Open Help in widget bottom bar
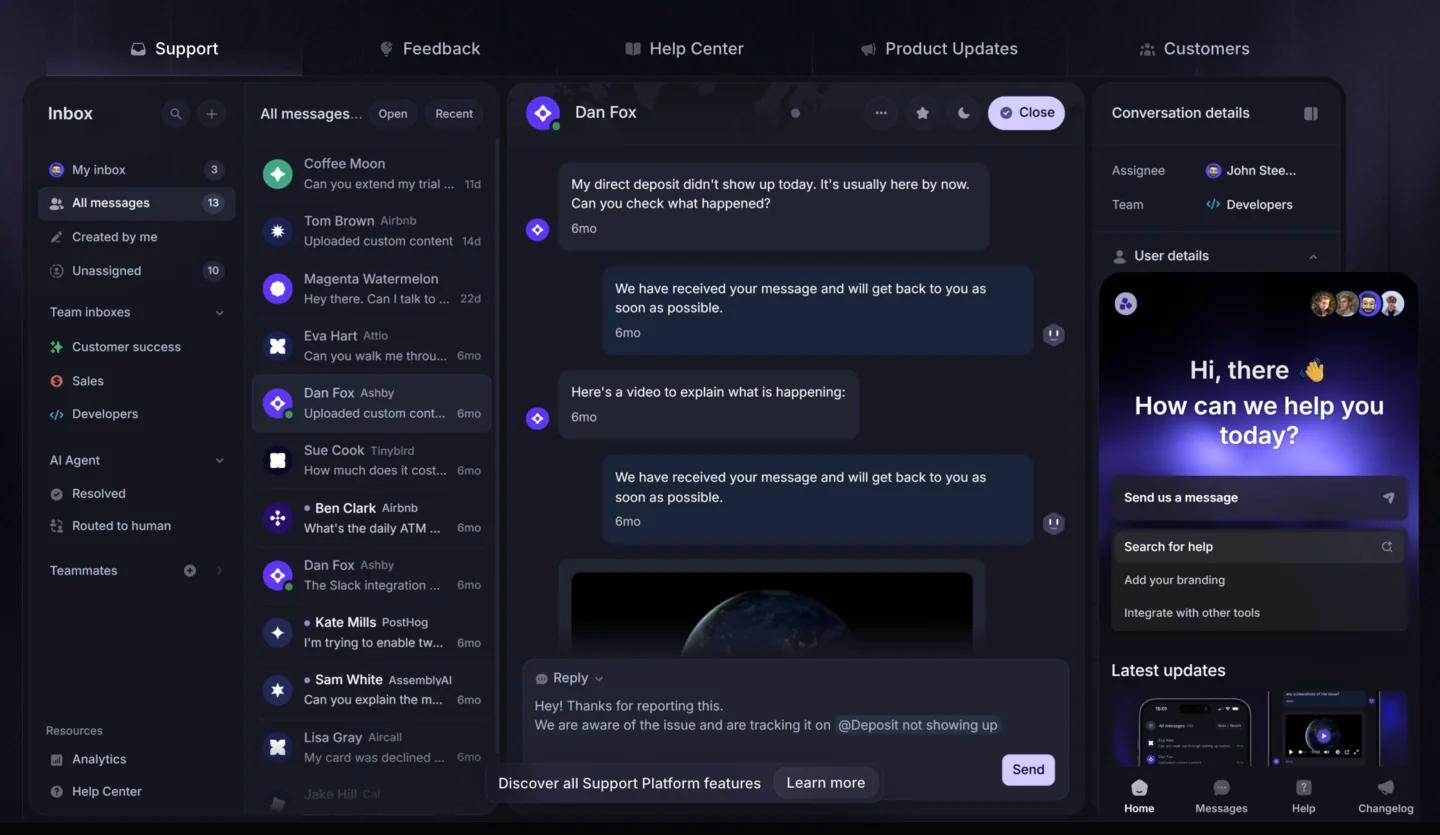The width and height of the screenshot is (1440, 835). click(x=1304, y=797)
